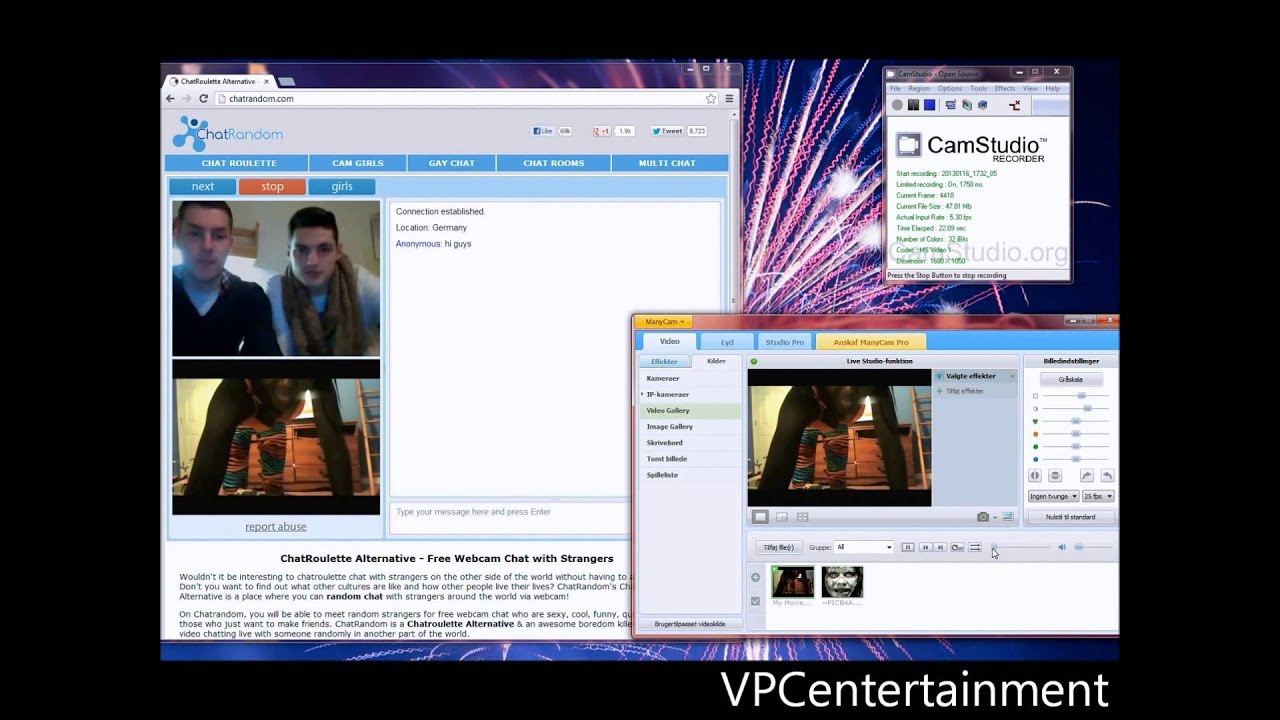Open Anskaf ManyCam Pro tab

click(871, 342)
